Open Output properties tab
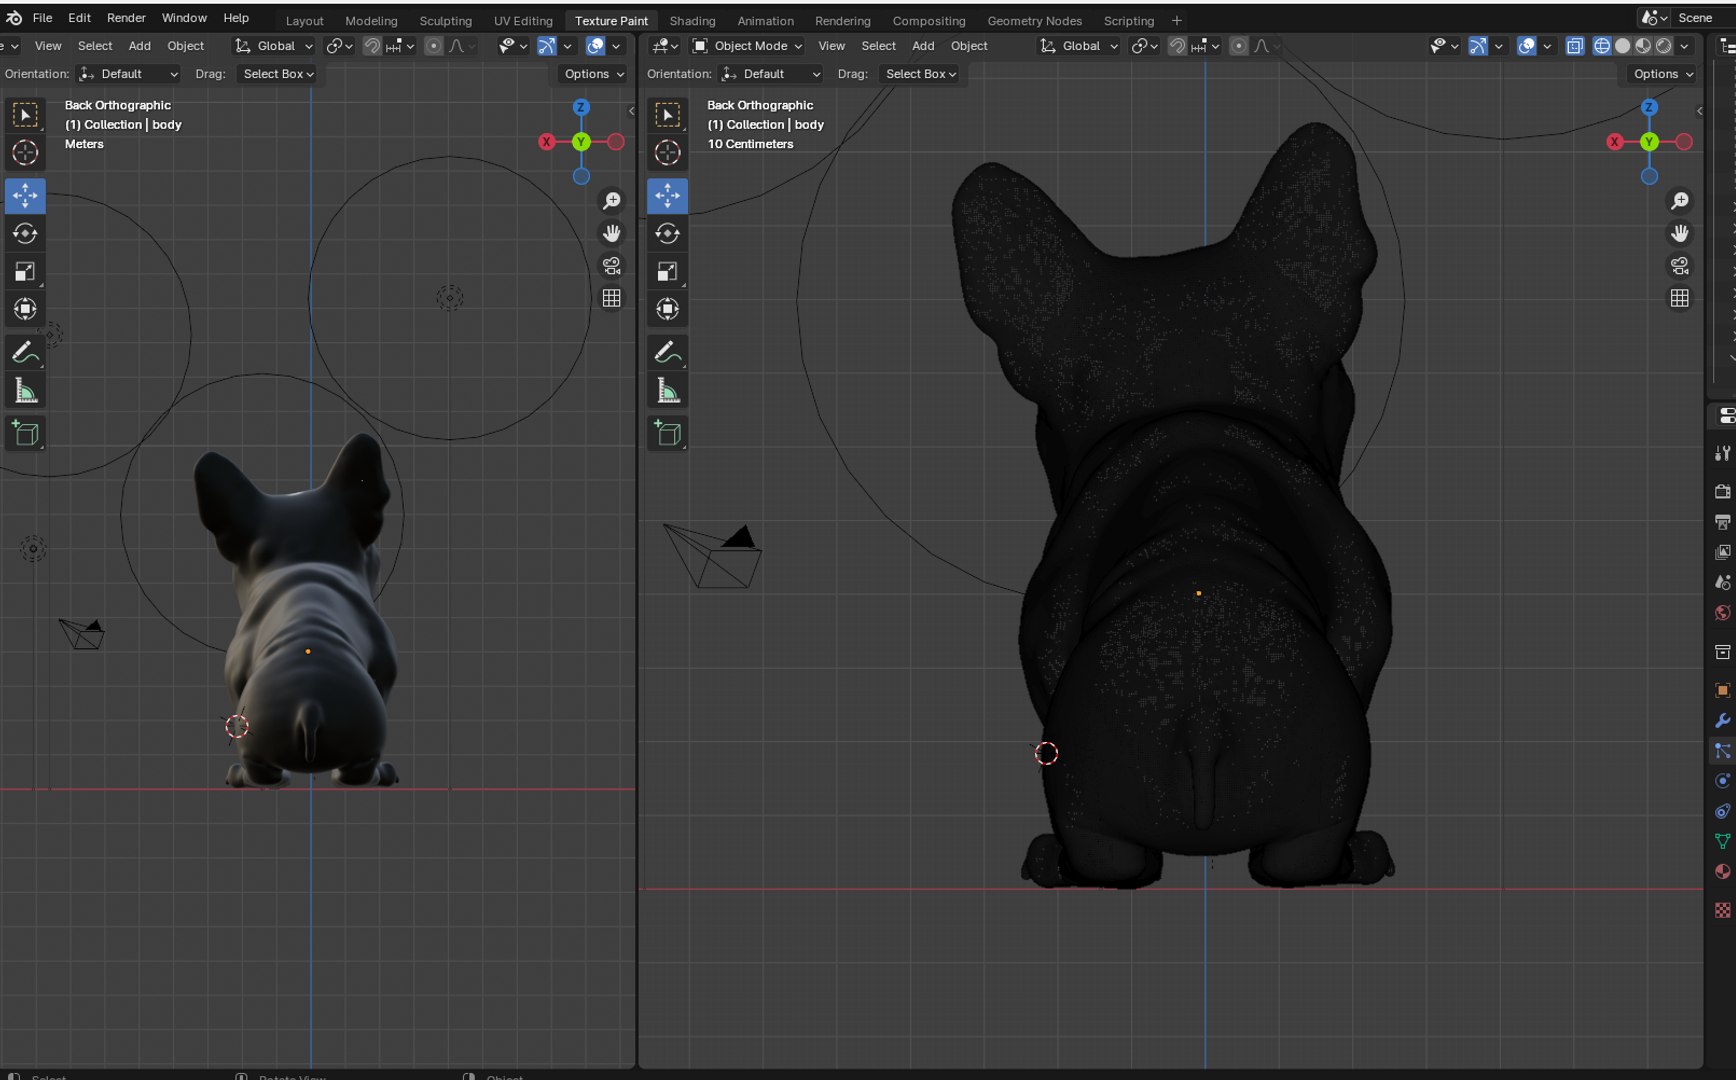Image resolution: width=1736 pixels, height=1080 pixels. point(1722,522)
